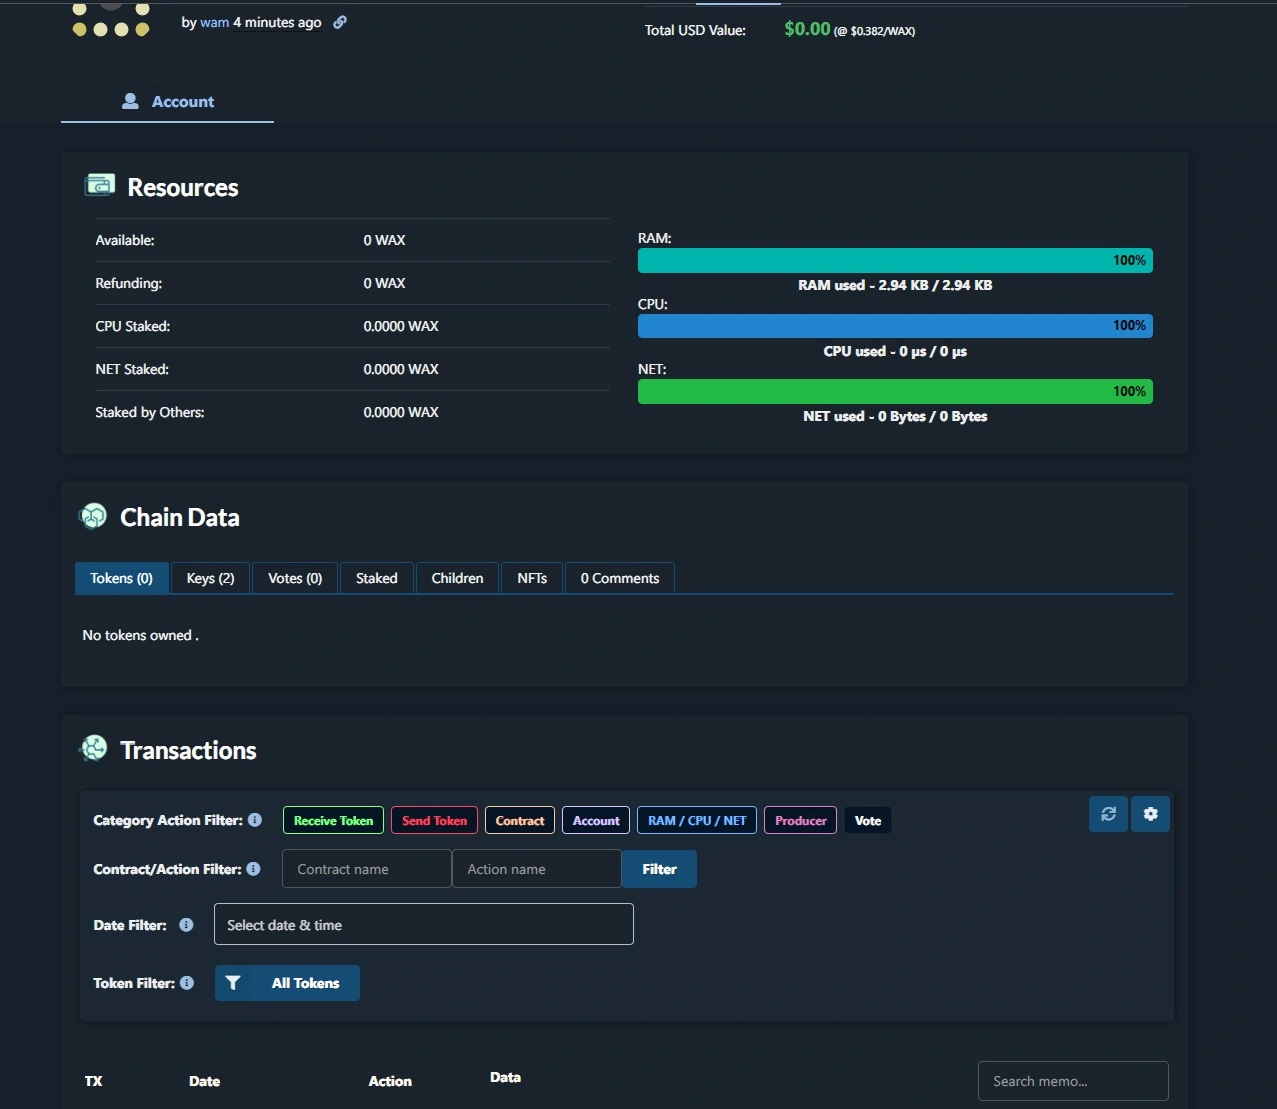Screen dimensions: 1277x1109
Task: Click the 'Staked by Others:' label
Action: click(x=150, y=412)
